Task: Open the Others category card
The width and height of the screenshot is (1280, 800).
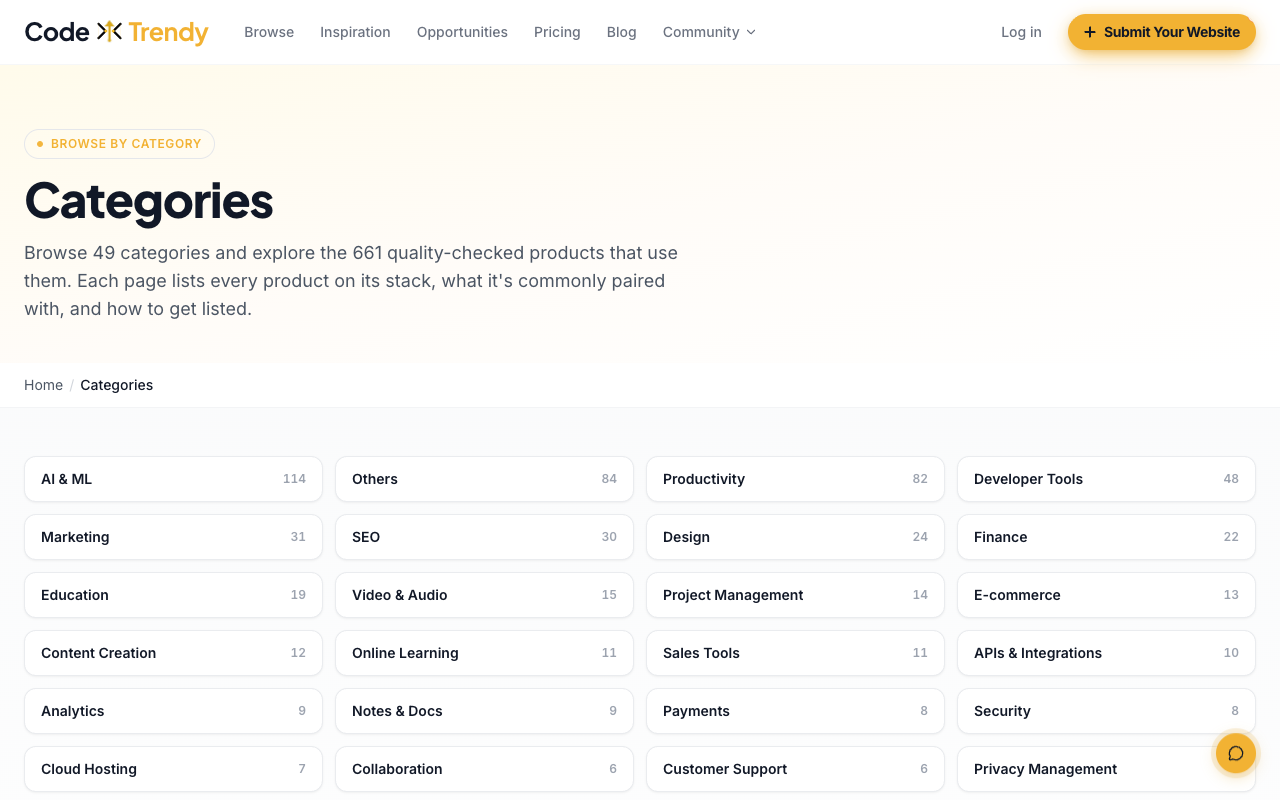Action: coord(484,479)
